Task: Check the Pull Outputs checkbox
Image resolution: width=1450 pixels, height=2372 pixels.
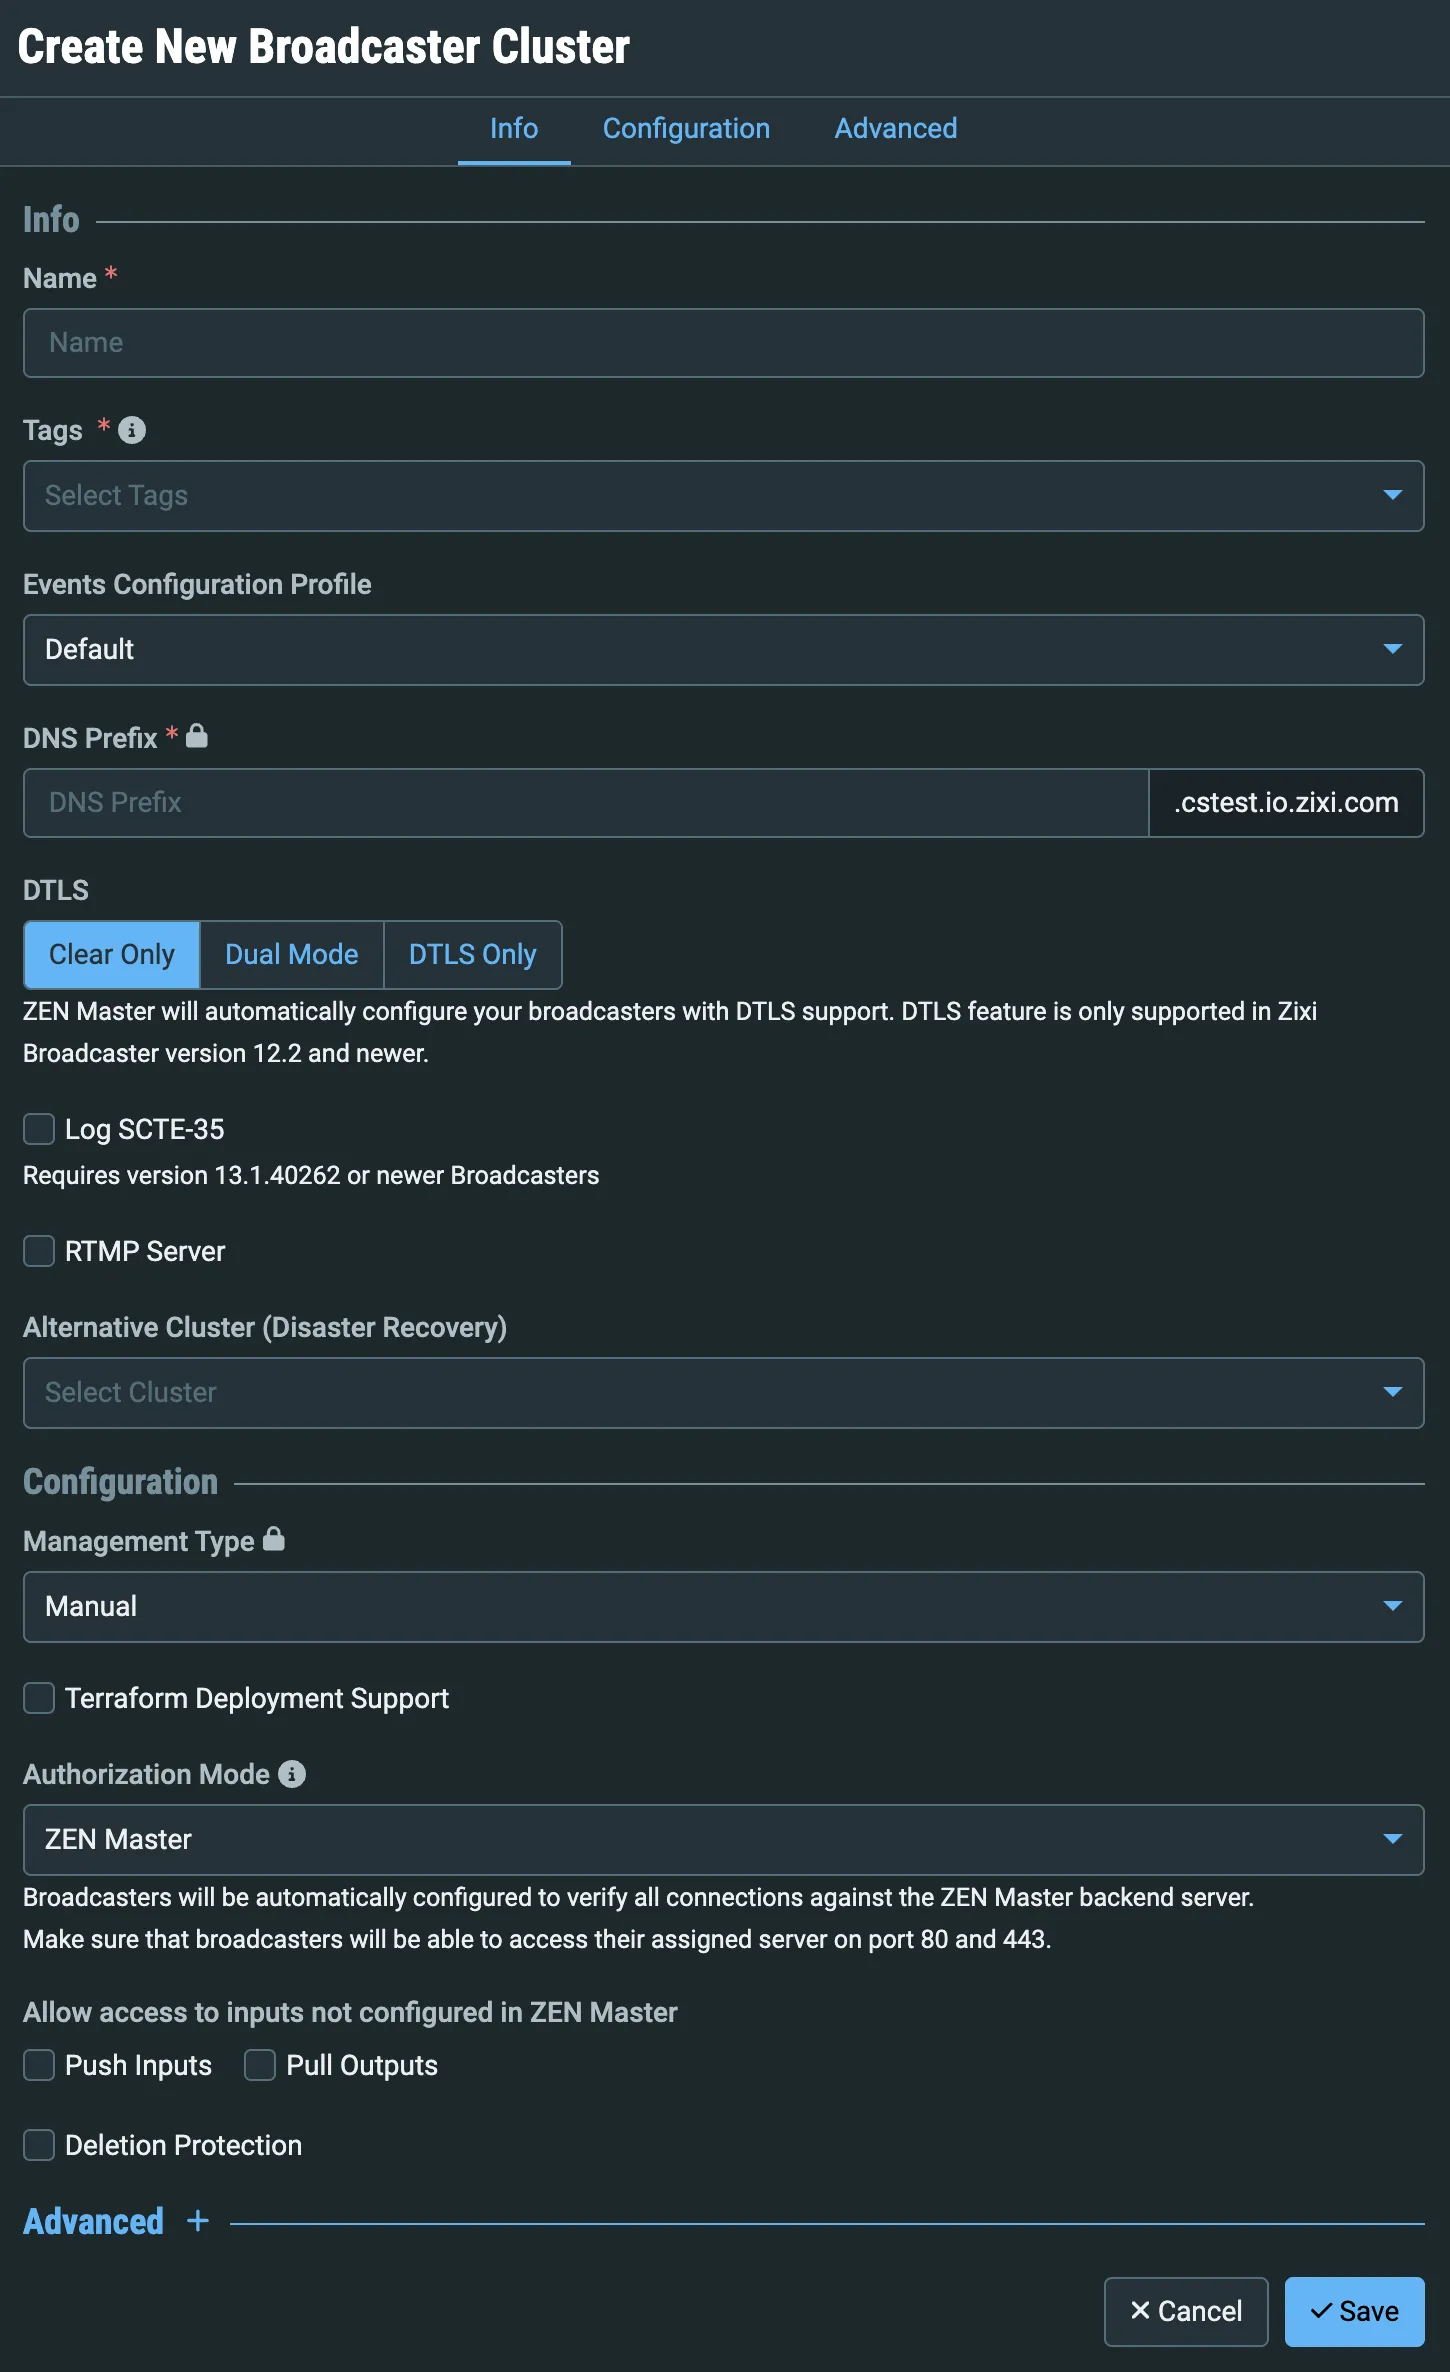Action: point(260,2065)
